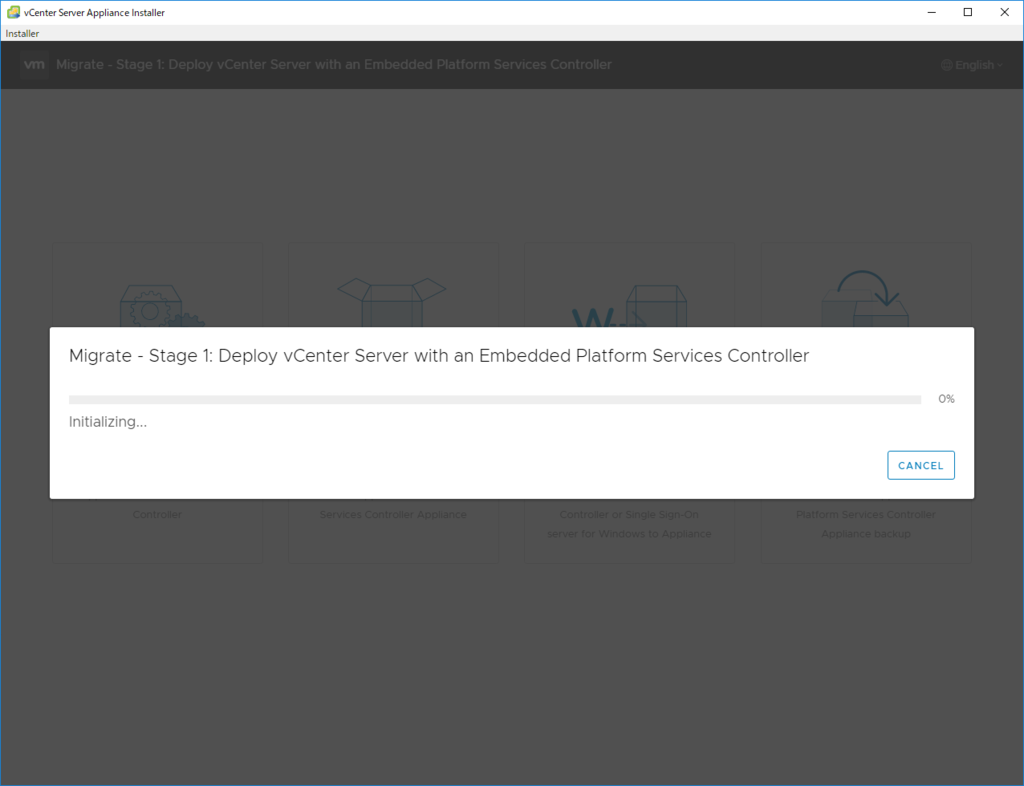Click the dialog title Migrate - Stage 1
1024x786 pixels.
coord(439,356)
